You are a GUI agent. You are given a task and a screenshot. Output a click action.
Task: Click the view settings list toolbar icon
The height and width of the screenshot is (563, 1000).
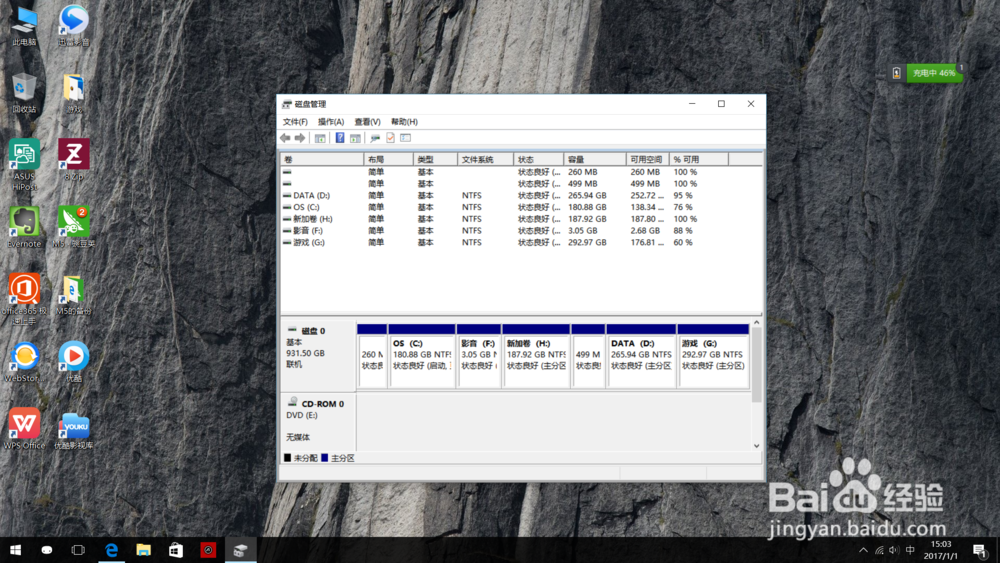click(x=406, y=138)
